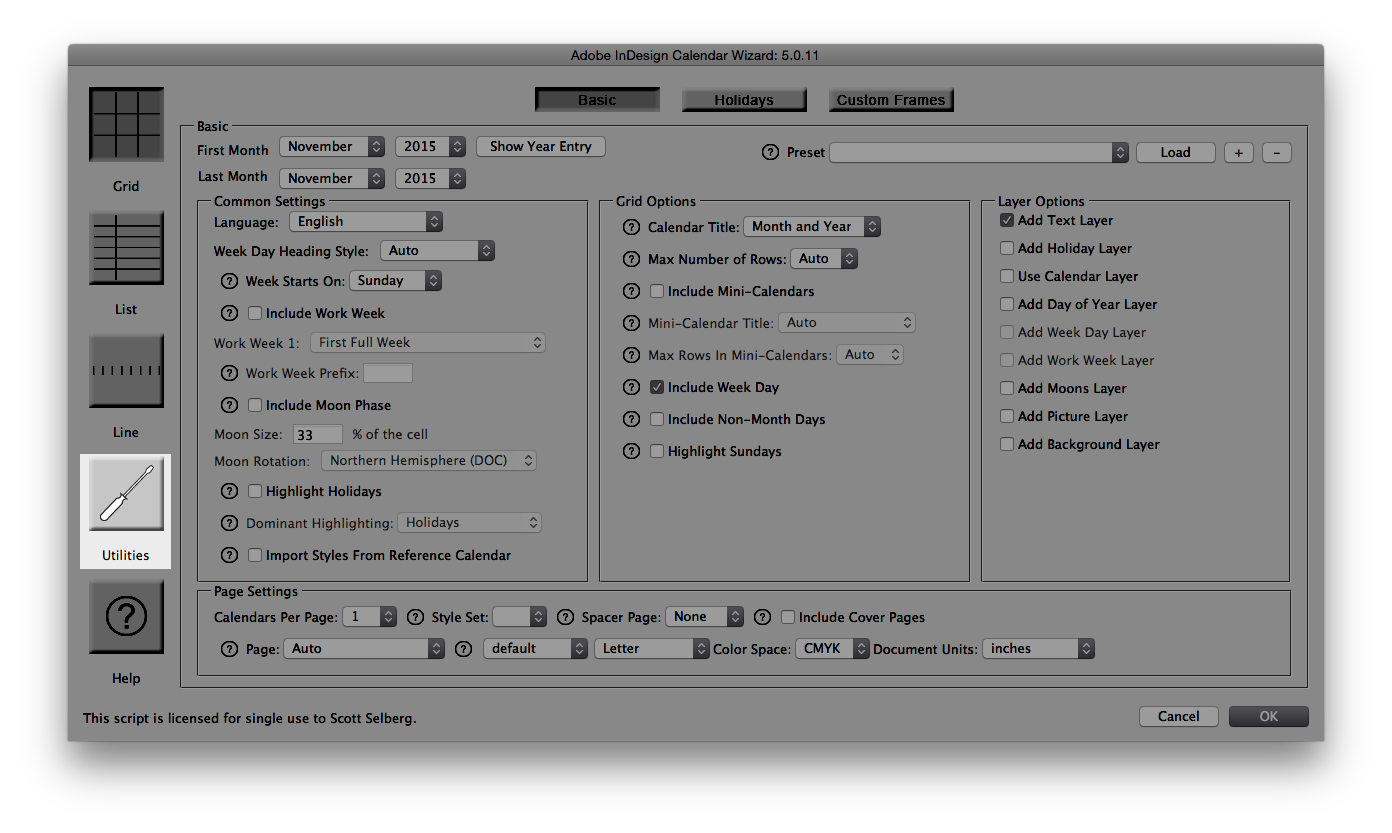Uncheck the Add Text Layer checkbox
The width and height of the screenshot is (1392, 833).
coord(1007,220)
